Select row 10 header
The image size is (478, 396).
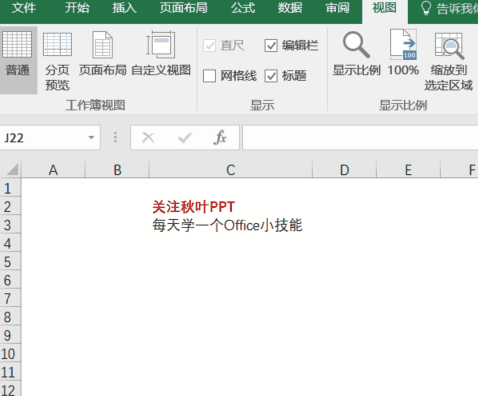point(10,354)
